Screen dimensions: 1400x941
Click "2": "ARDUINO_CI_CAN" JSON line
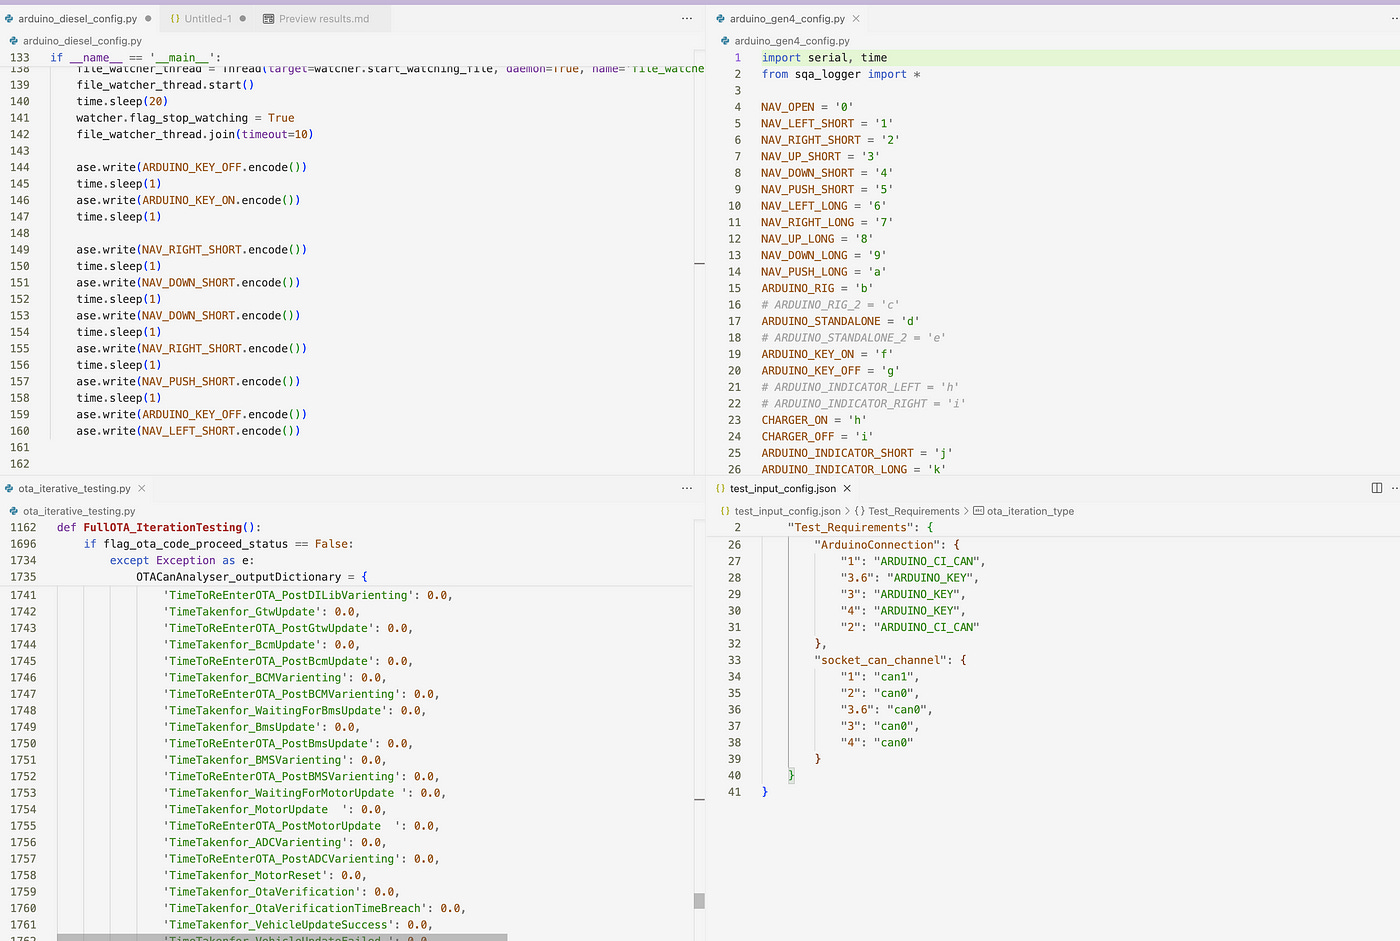pos(910,627)
